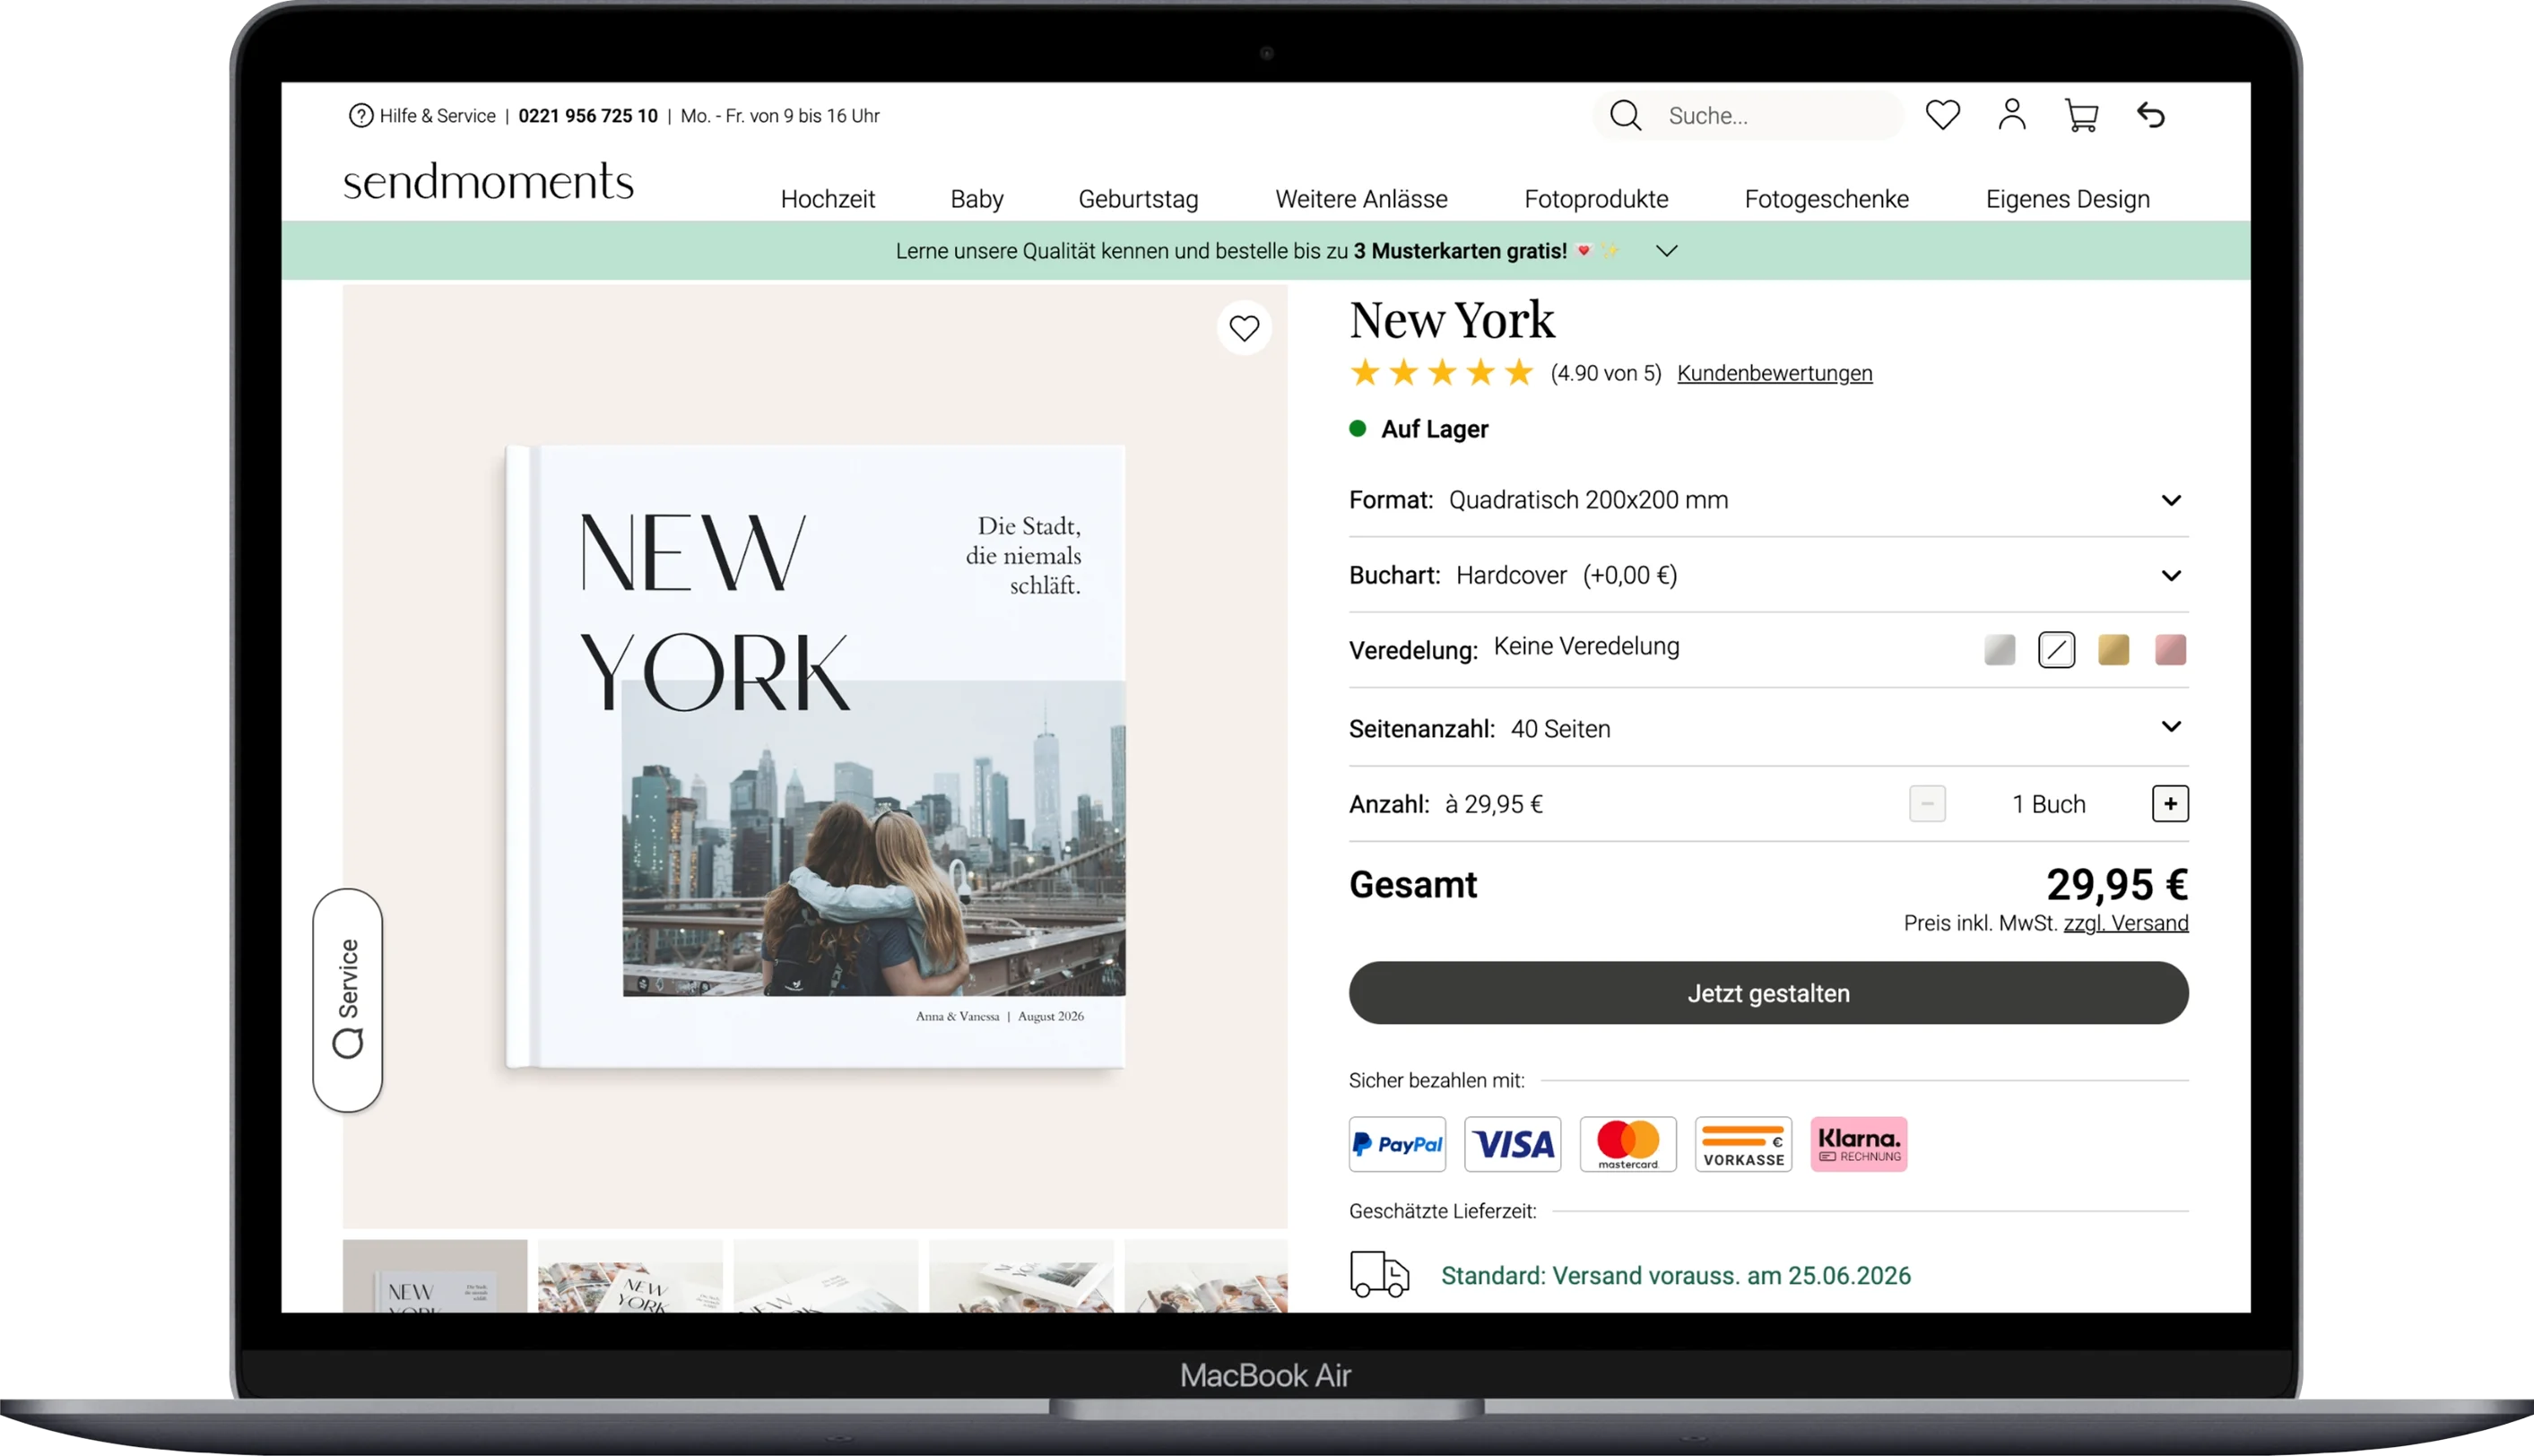Viewport: 2534px width, 1456px height.
Task: Open the Eigenes Design menu
Action: (x=2067, y=199)
